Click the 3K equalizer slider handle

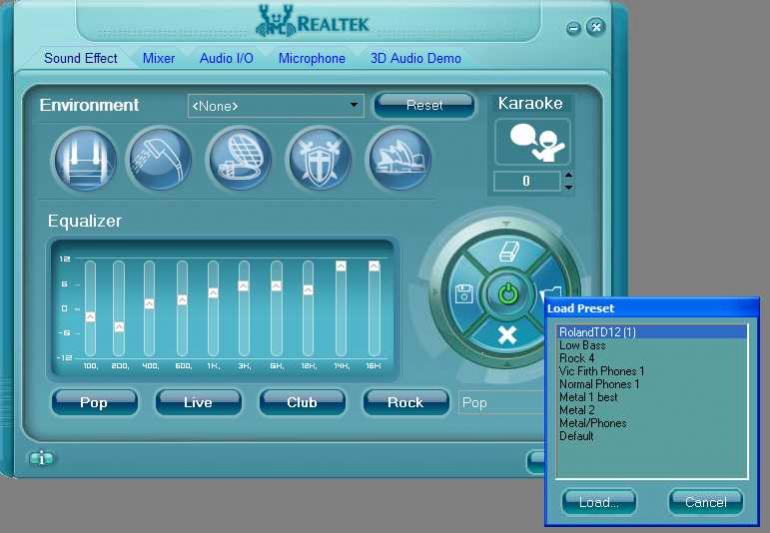[244, 286]
